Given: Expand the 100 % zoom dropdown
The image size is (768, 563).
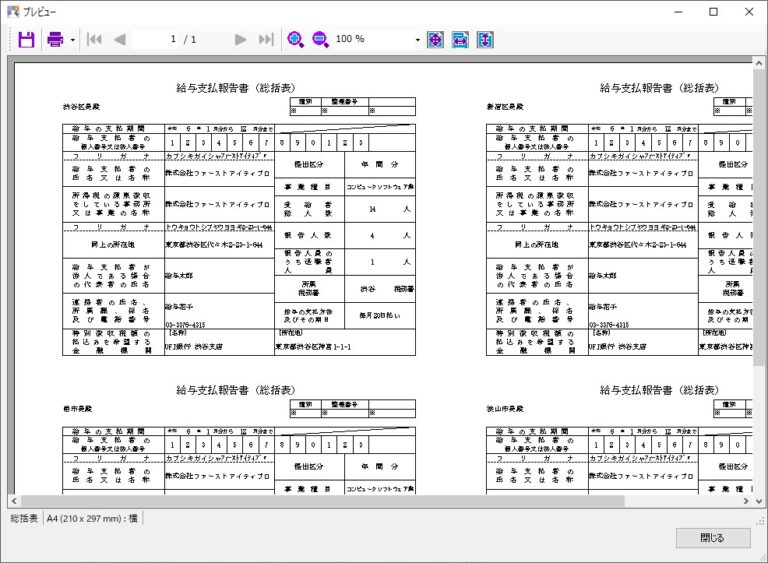Looking at the screenshot, I should [x=417, y=40].
